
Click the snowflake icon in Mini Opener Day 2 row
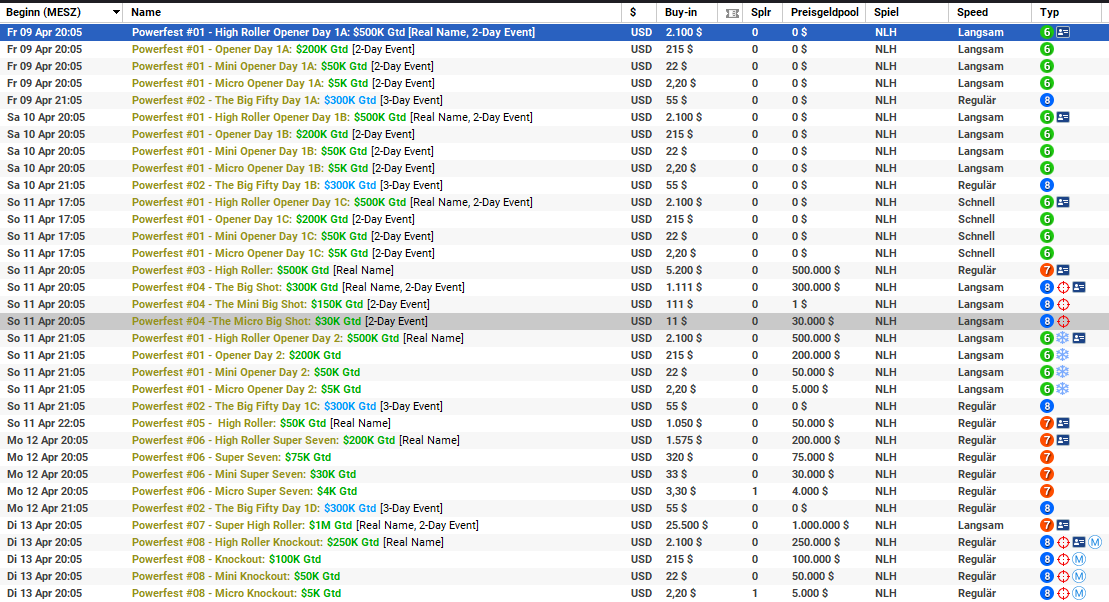point(1063,372)
